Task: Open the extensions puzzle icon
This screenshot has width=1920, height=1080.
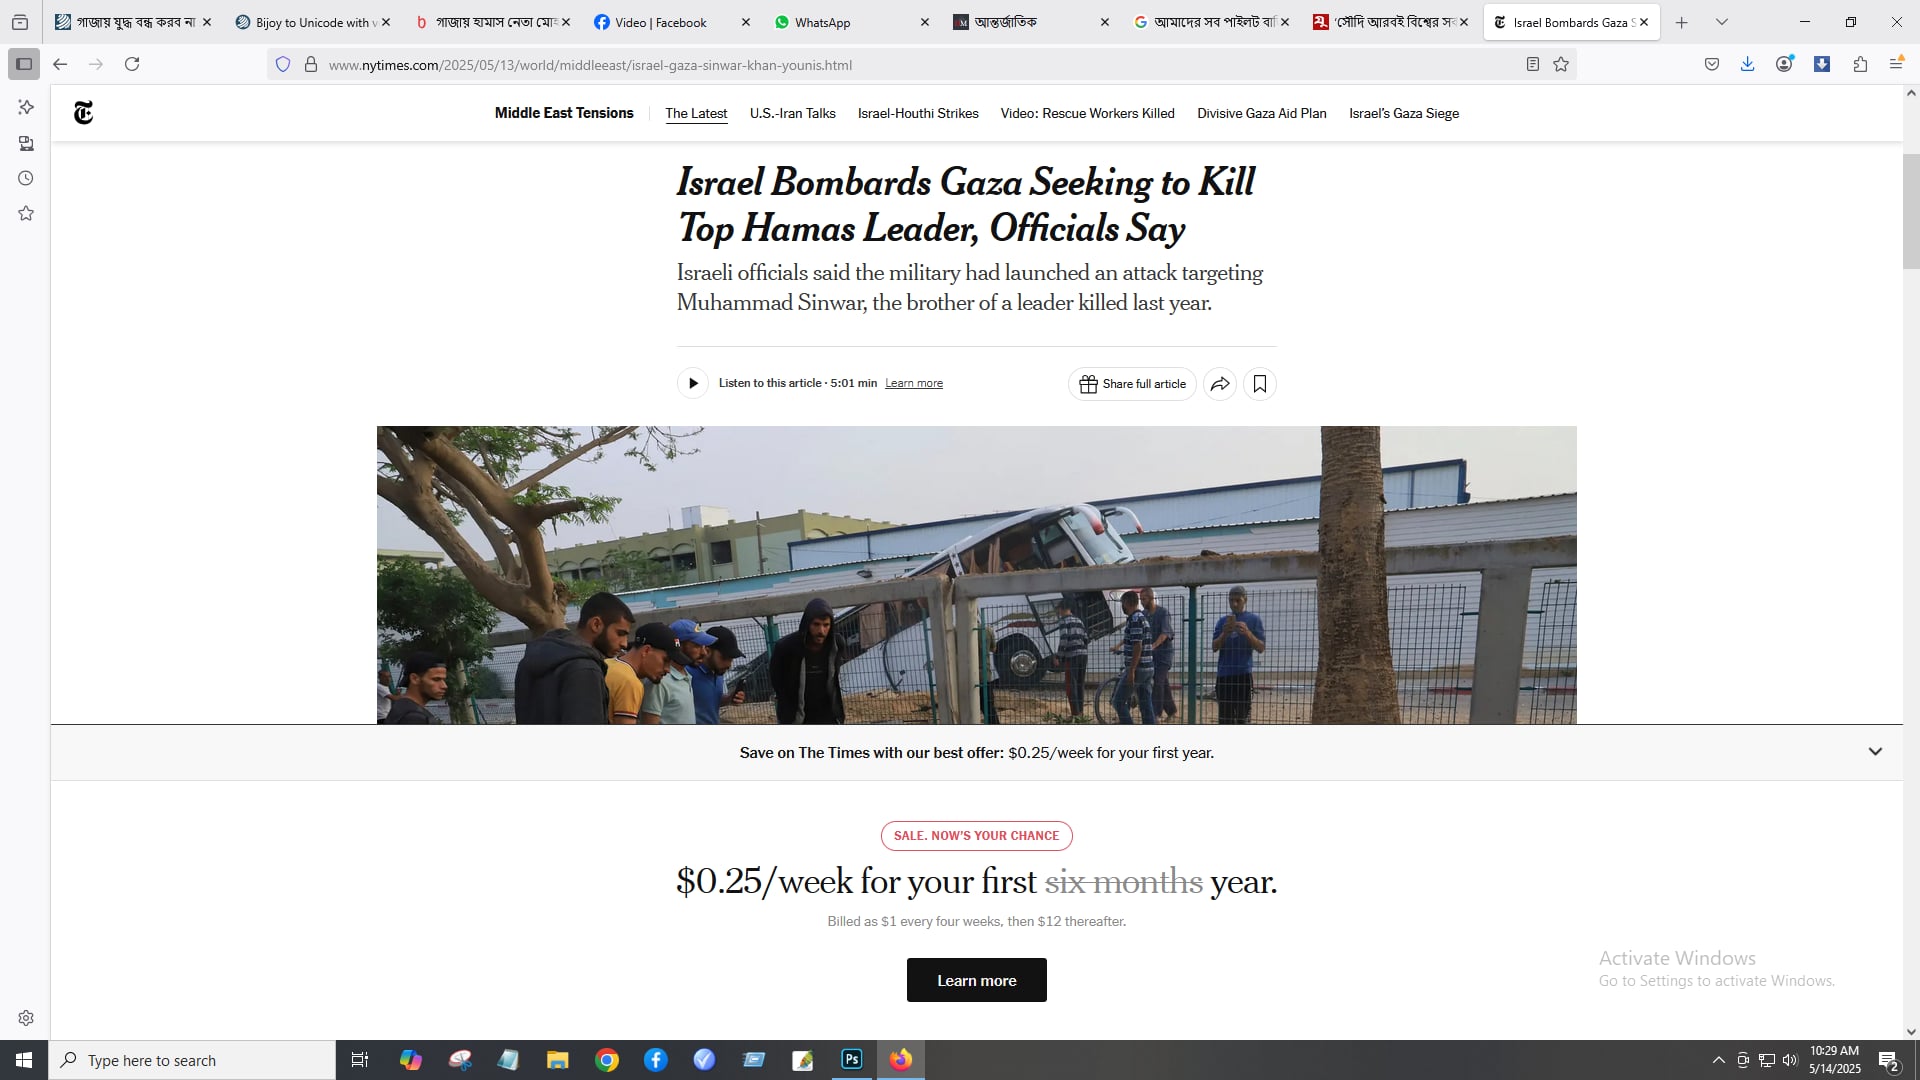Action: [1860, 65]
